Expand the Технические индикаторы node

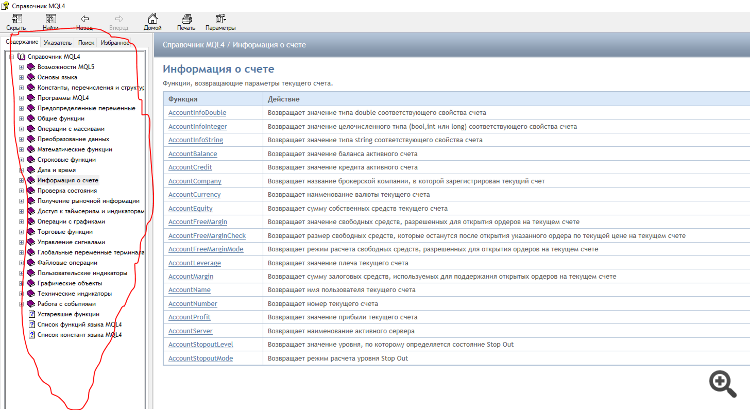point(21,294)
